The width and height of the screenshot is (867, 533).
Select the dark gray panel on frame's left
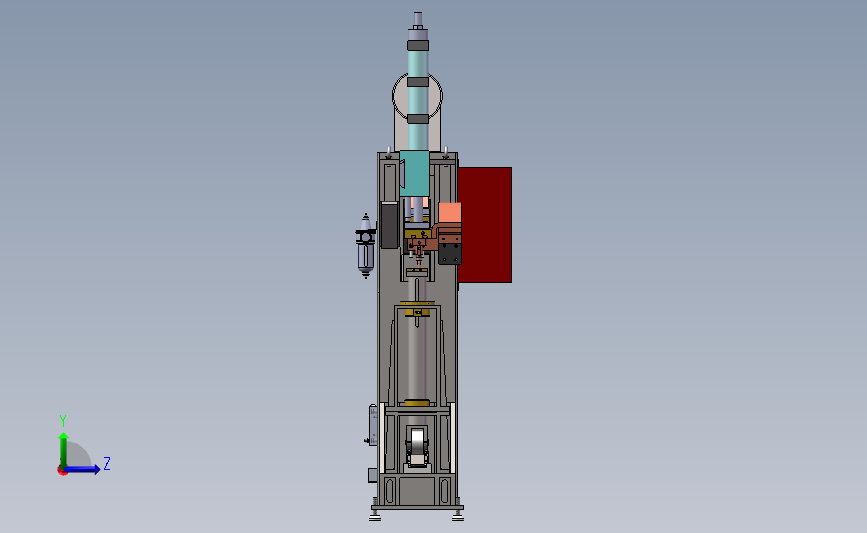(x=389, y=225)
